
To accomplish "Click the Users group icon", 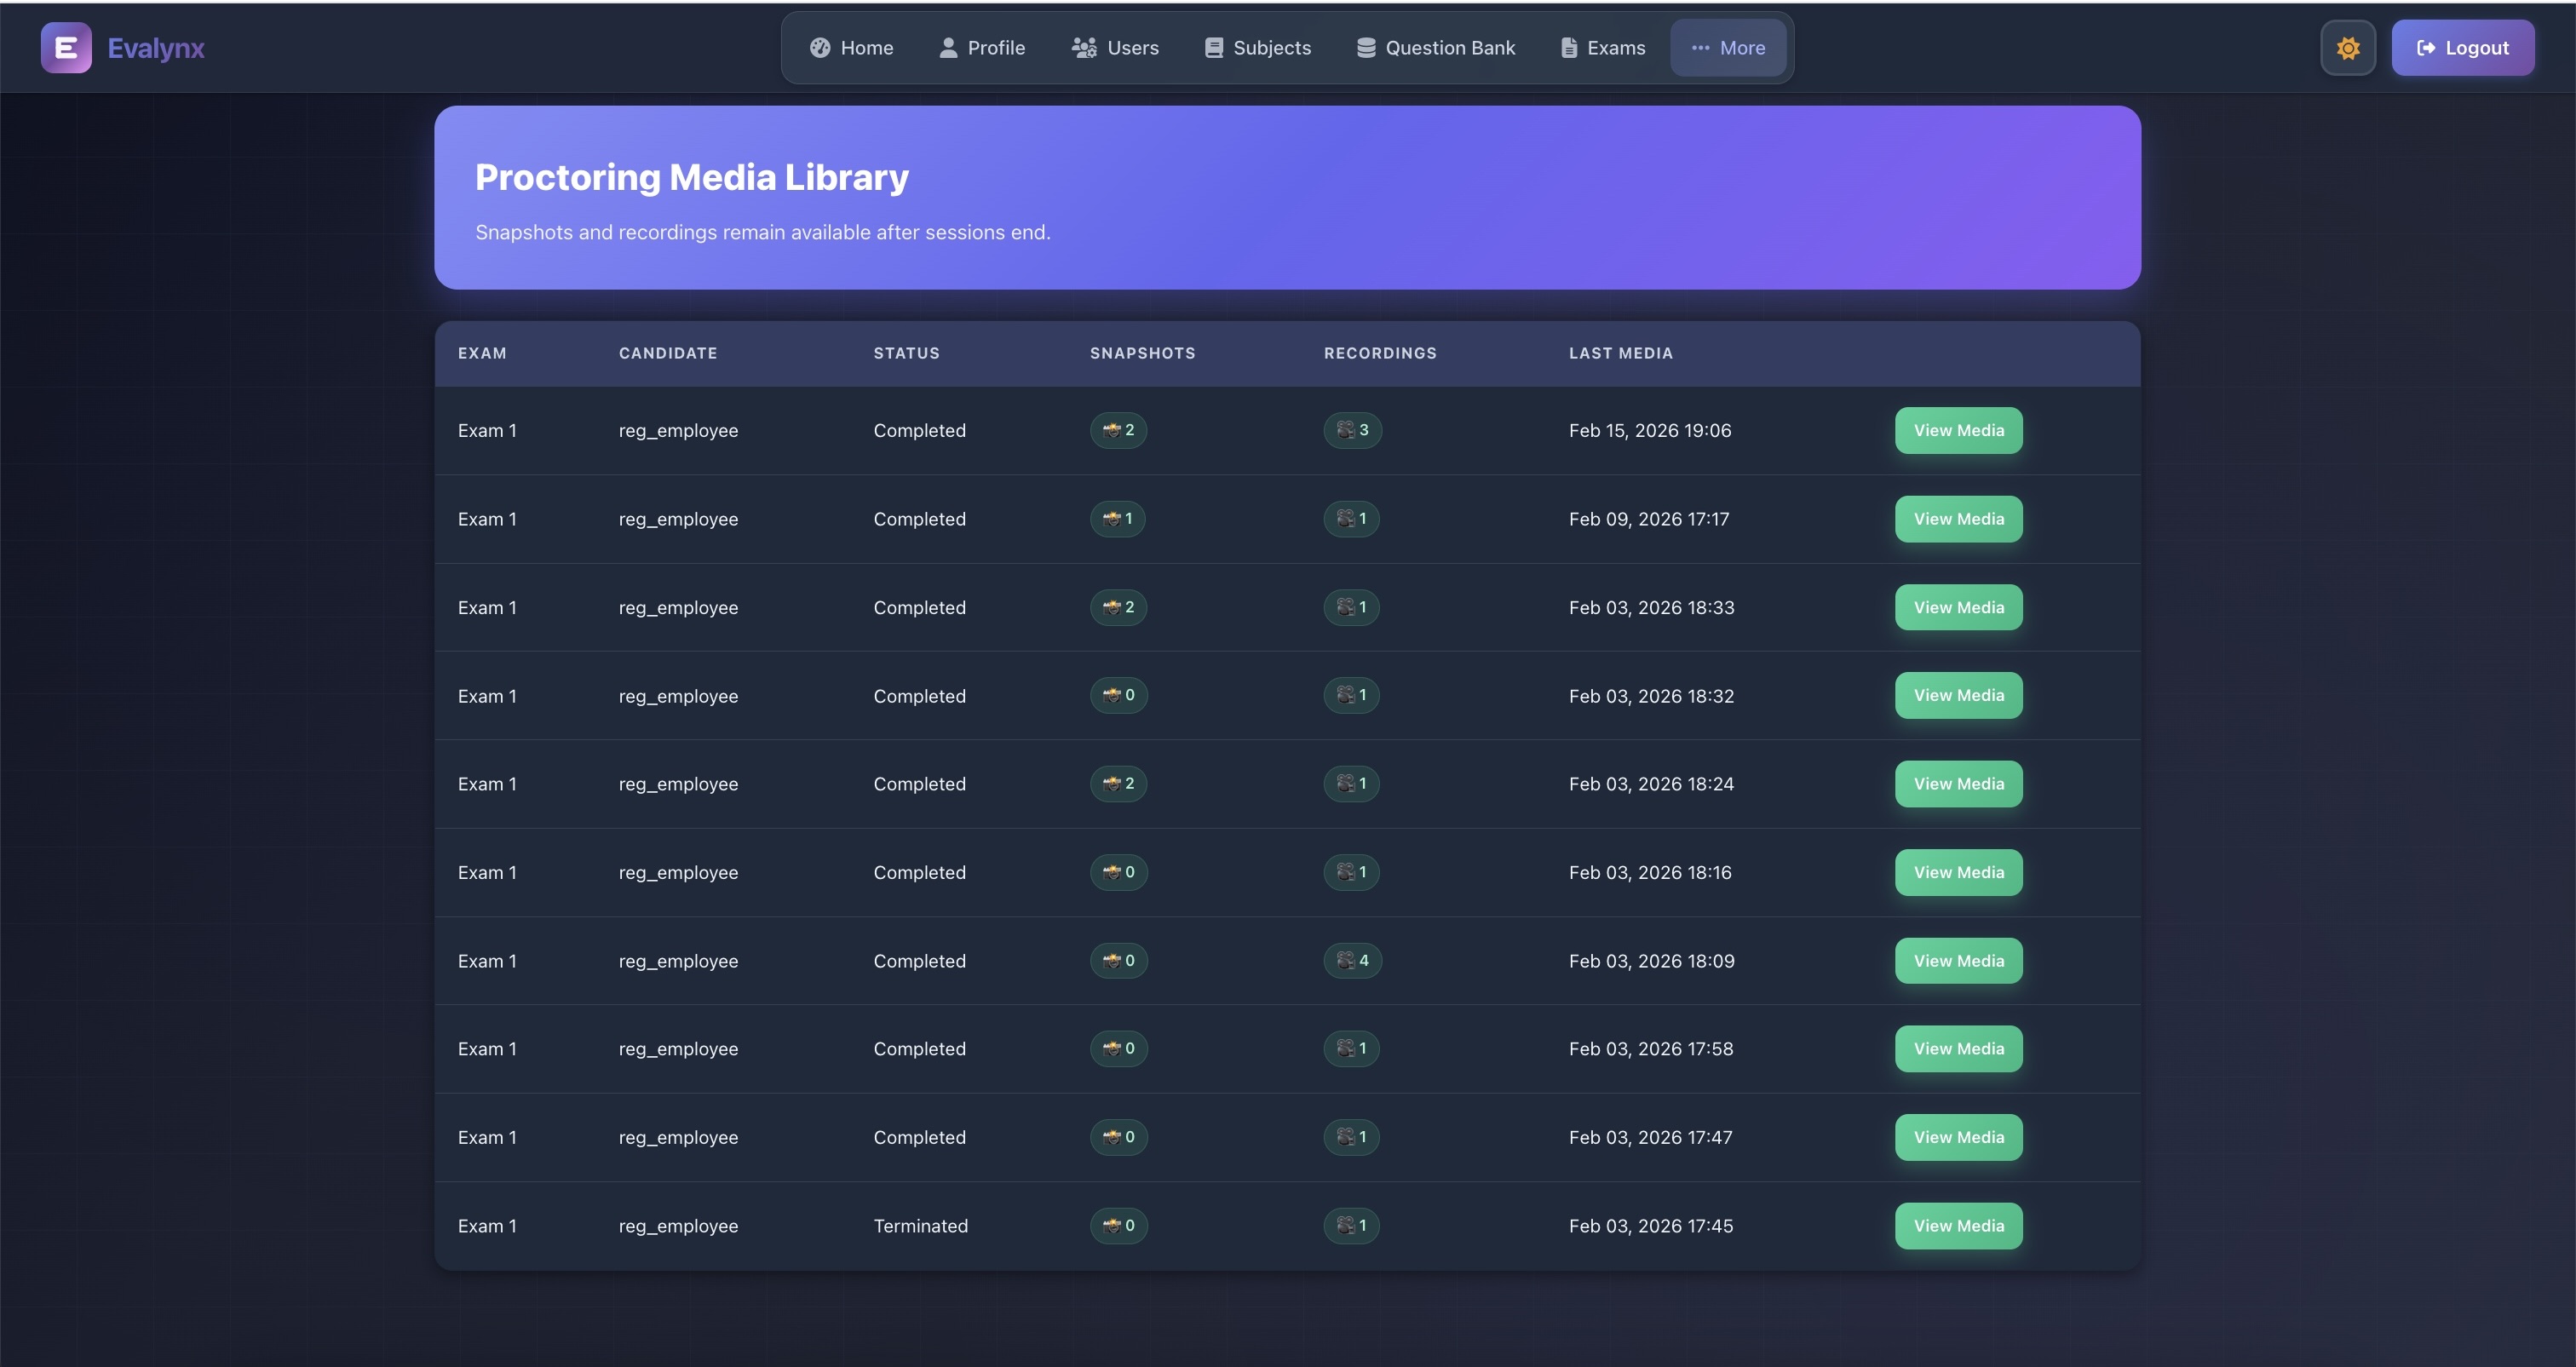I will click(1084, 48).
